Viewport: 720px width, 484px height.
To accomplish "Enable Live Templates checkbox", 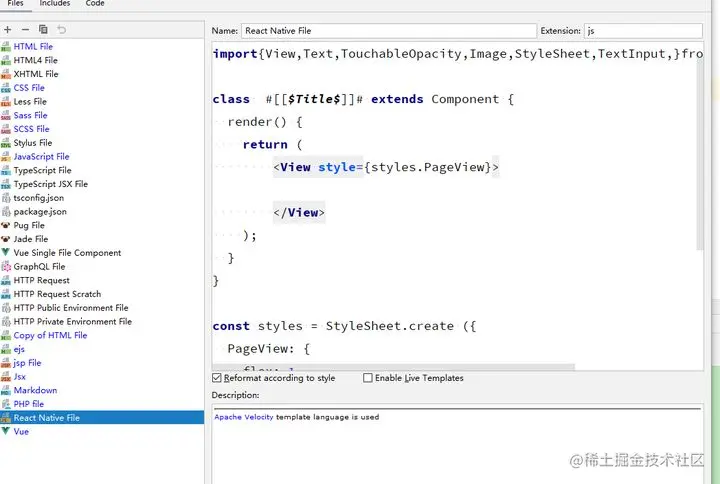I will [x=367, y=377].
